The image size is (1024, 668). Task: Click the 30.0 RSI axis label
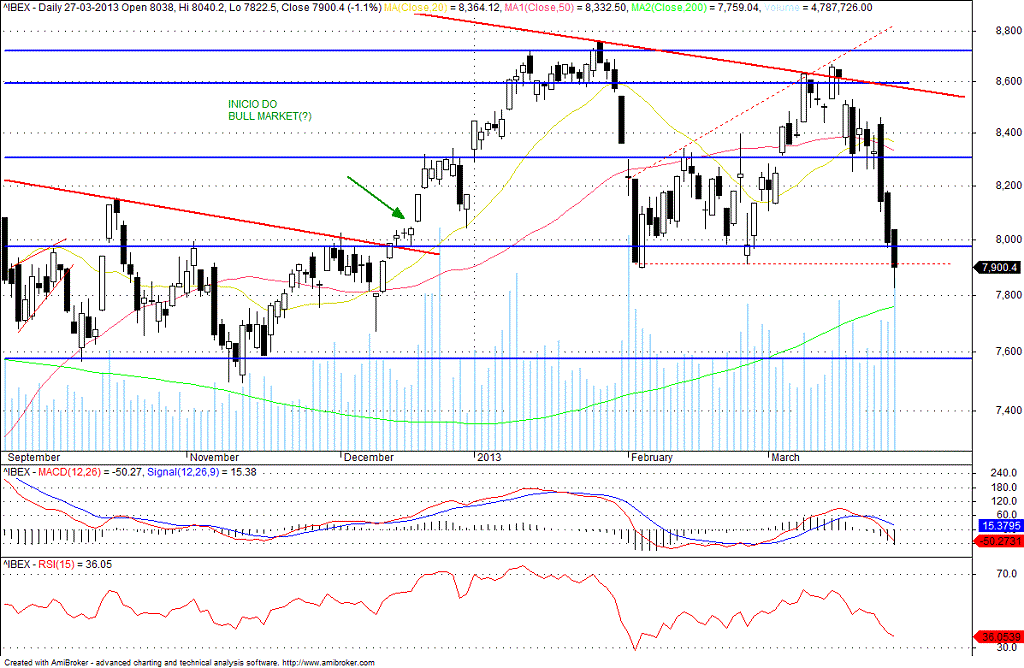1006,648
